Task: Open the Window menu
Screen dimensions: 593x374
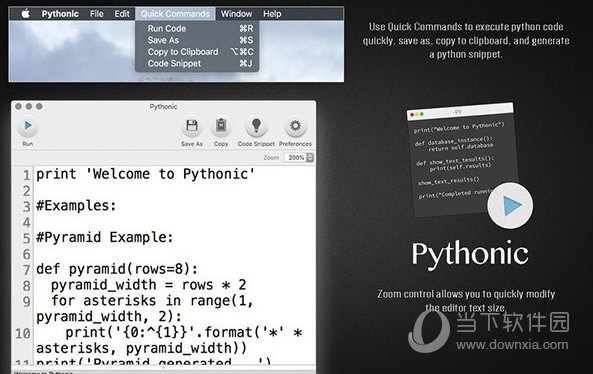Action: click(x=236, y=14)
